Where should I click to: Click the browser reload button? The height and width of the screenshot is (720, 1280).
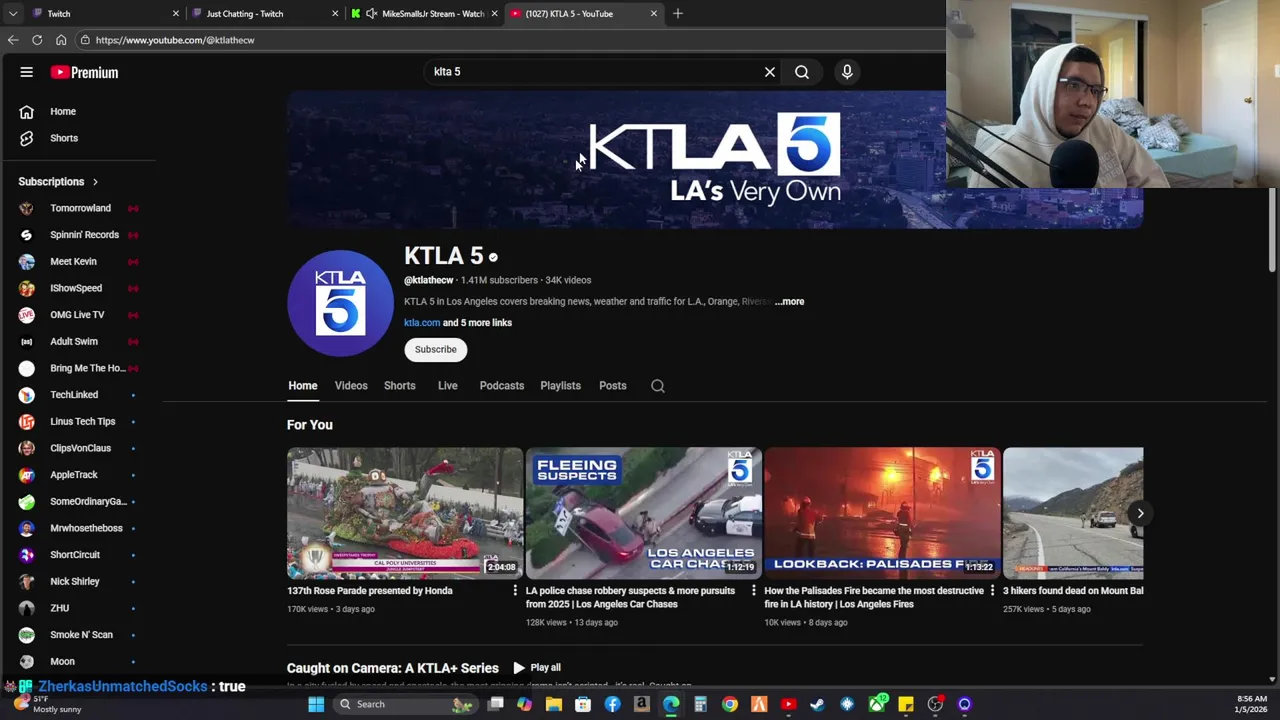tap(37, 40)
